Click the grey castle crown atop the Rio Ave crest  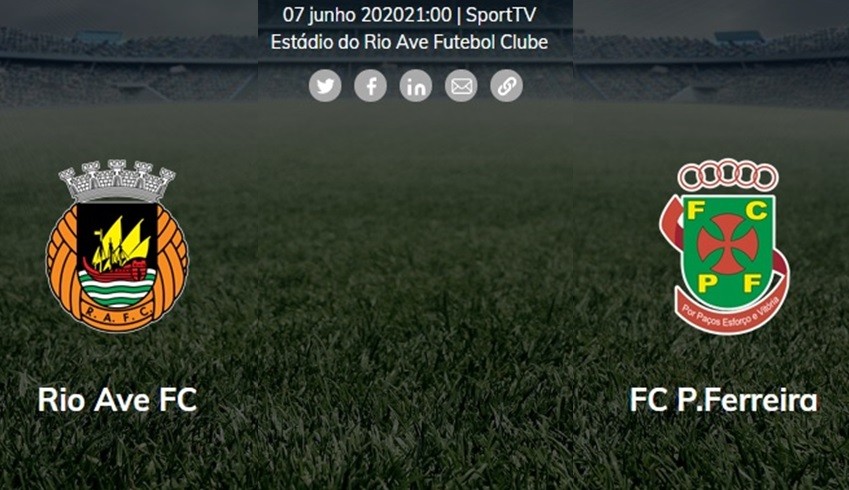click(x=117, y=180)
